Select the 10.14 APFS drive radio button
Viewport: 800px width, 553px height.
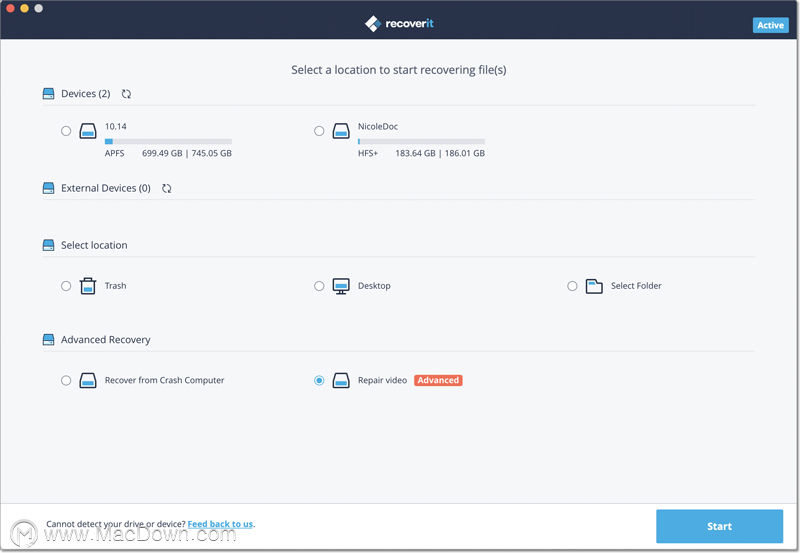pyautogui.click(x=66, y=131)
